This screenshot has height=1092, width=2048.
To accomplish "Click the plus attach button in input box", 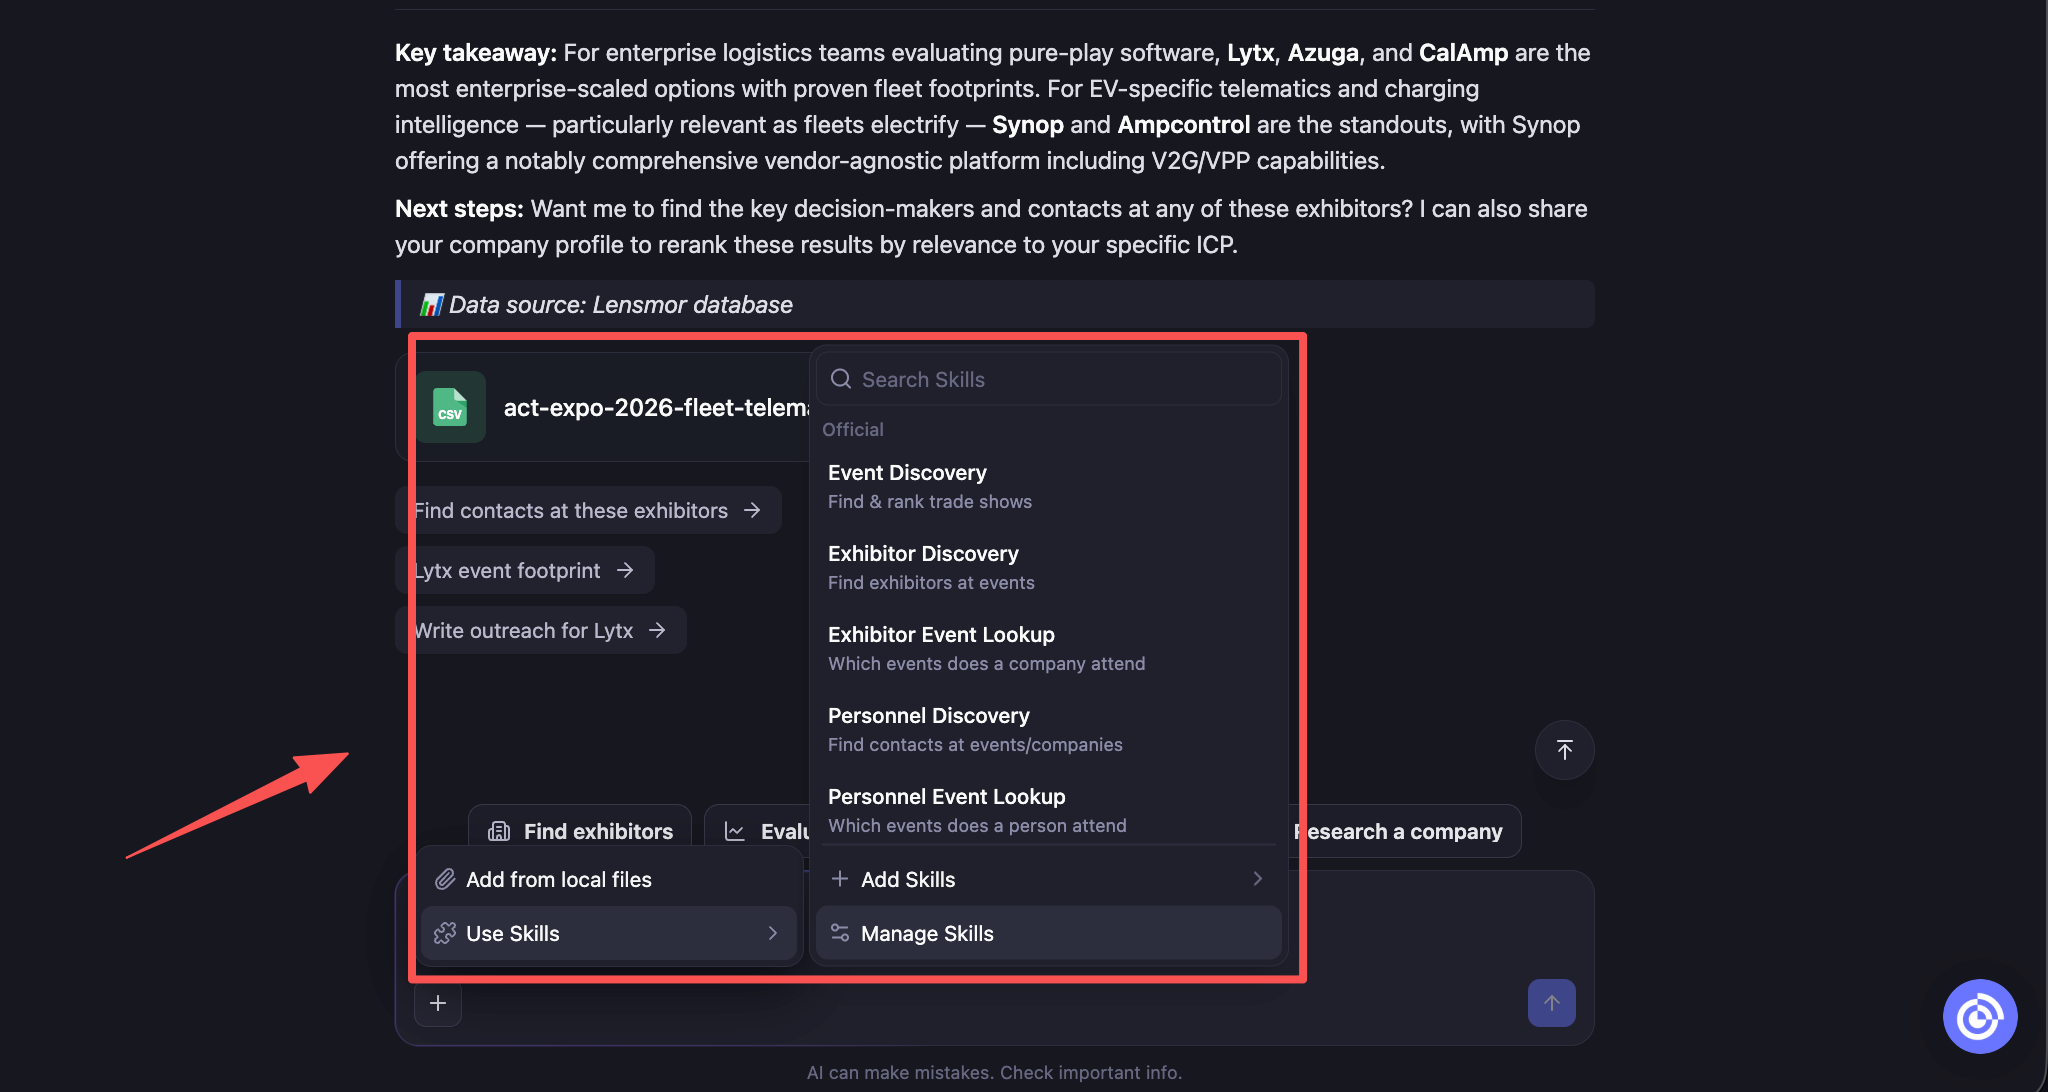I will pyautogui.click(x=438, y=1003).
